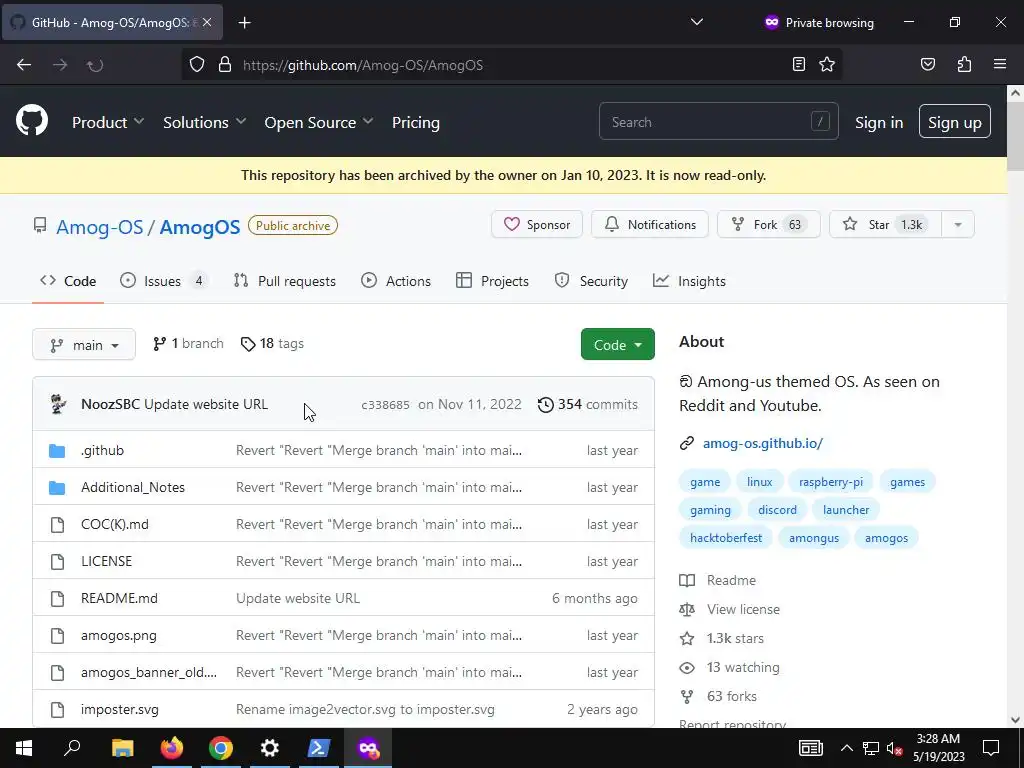Open Chrome from the taskbar
Viewport: 1024px width, 768px height.
point(221,748)
